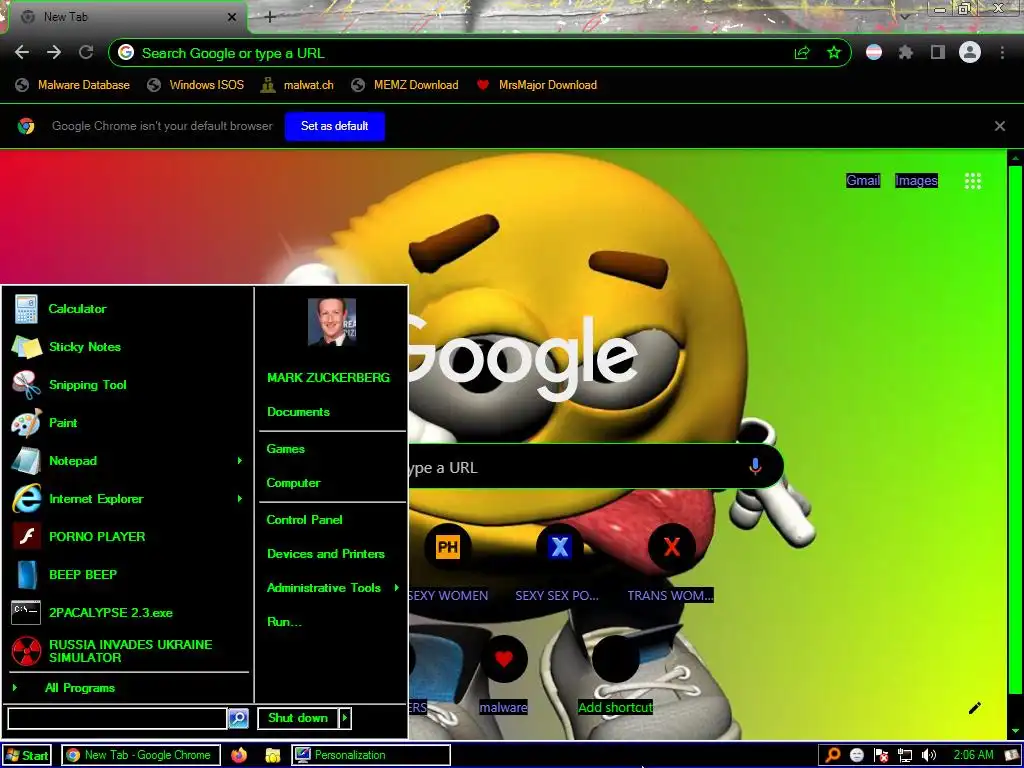Click the volume speaker tray icon

pyautogui.click(x=929, y=756)
